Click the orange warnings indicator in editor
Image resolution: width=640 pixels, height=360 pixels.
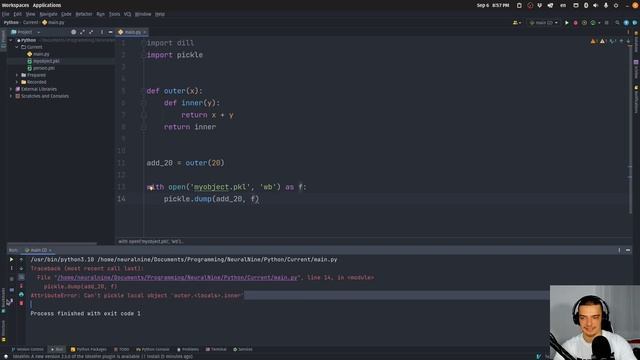[x=594, y=41]
